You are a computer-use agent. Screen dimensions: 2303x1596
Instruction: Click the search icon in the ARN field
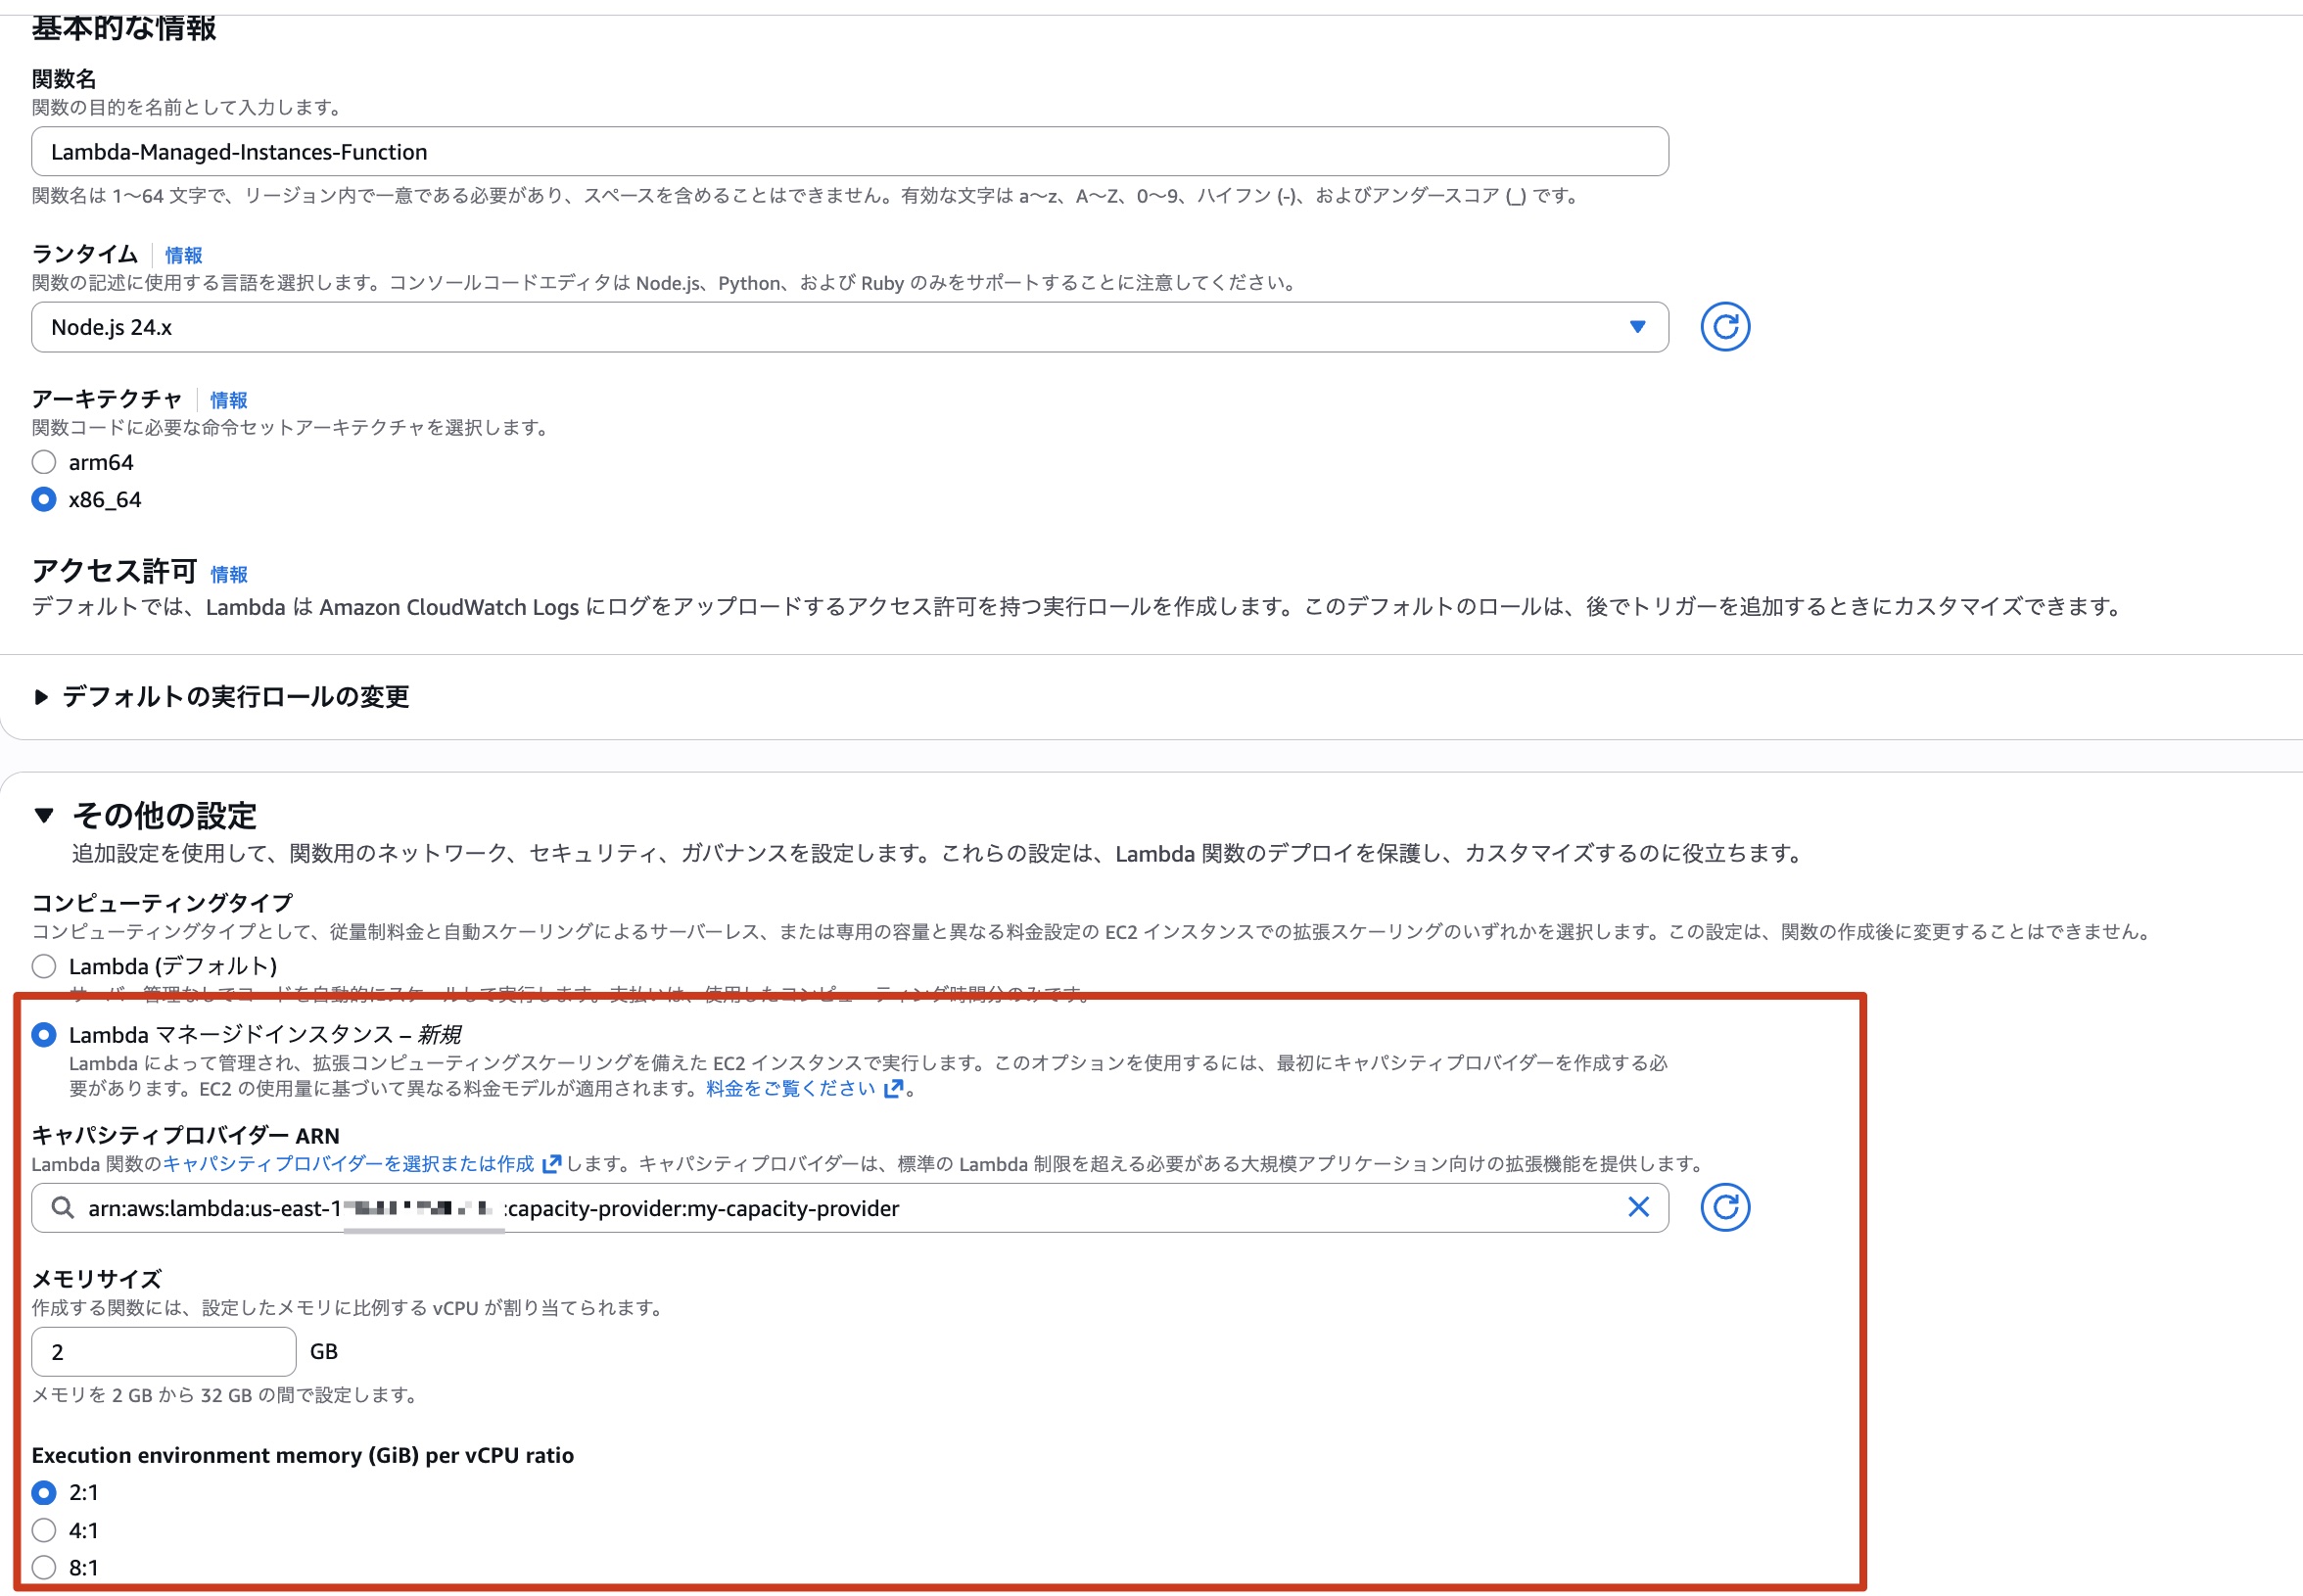[62, 1207]
